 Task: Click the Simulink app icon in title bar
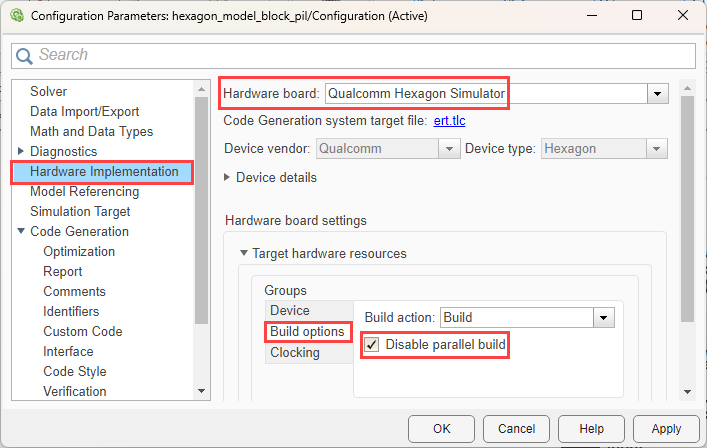pyautogui.click(x=16, y=16)
